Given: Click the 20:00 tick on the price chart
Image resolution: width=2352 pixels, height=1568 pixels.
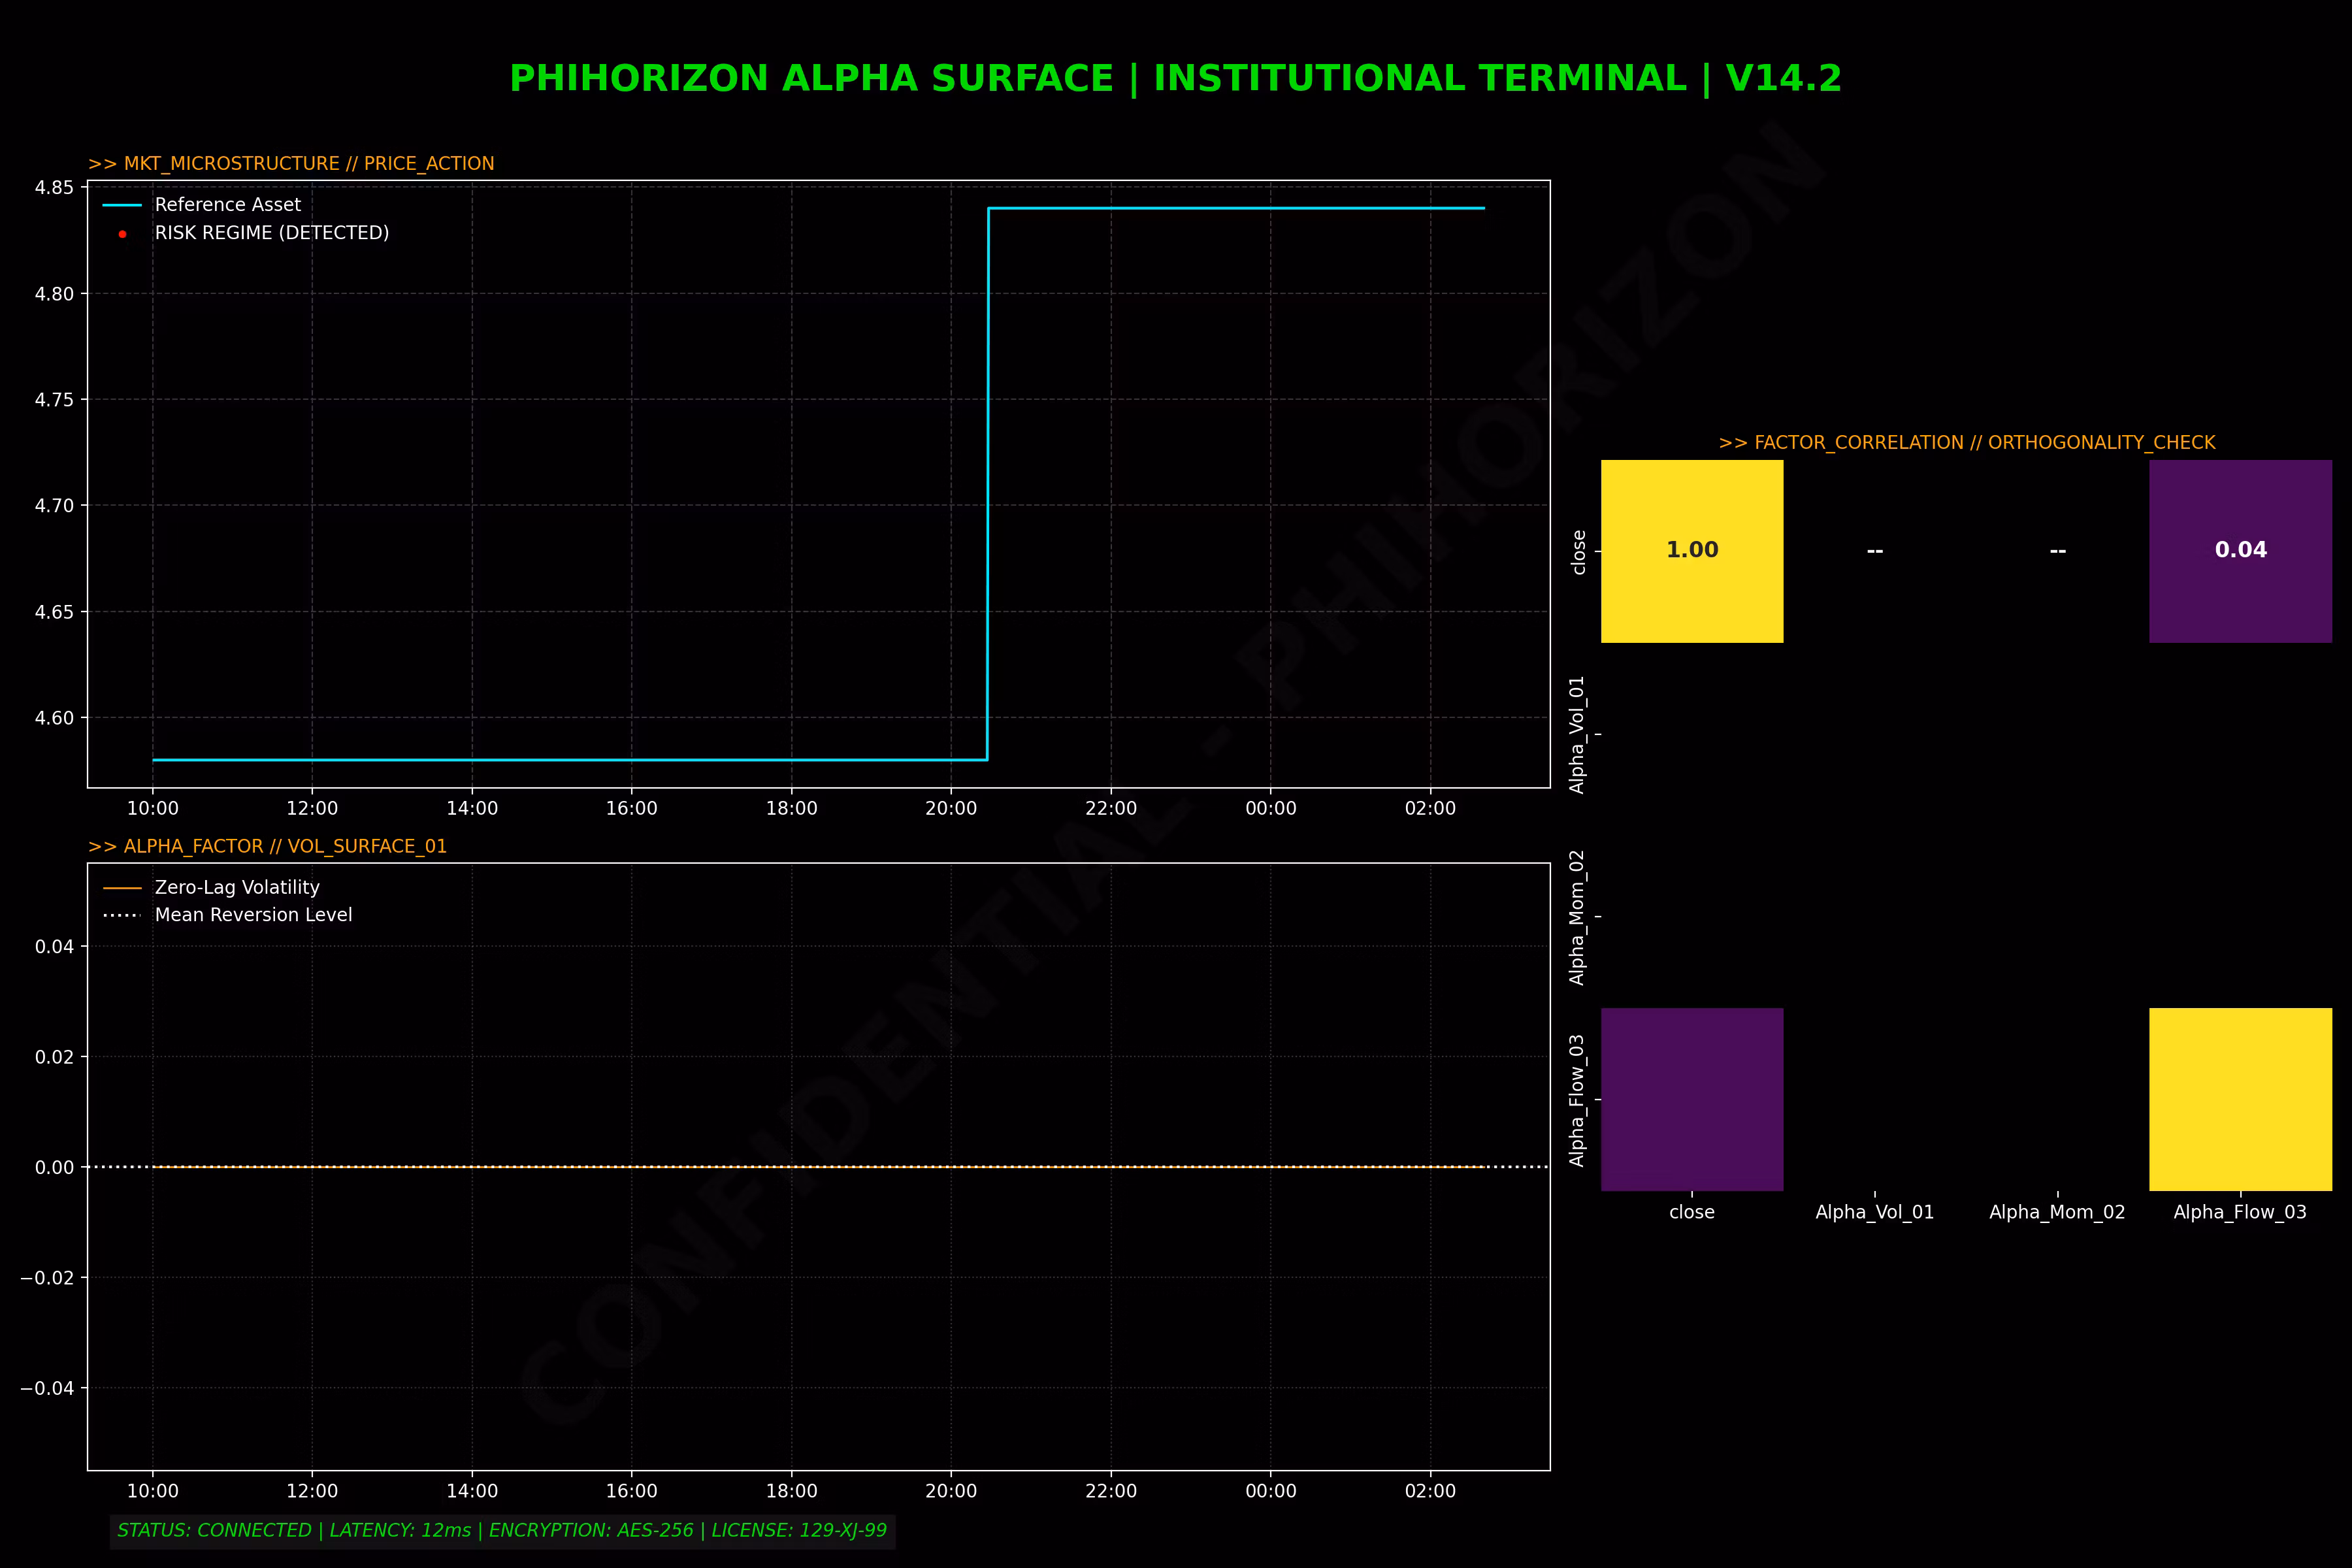Looking at the screenshot, I should click(x=950, y=808).
